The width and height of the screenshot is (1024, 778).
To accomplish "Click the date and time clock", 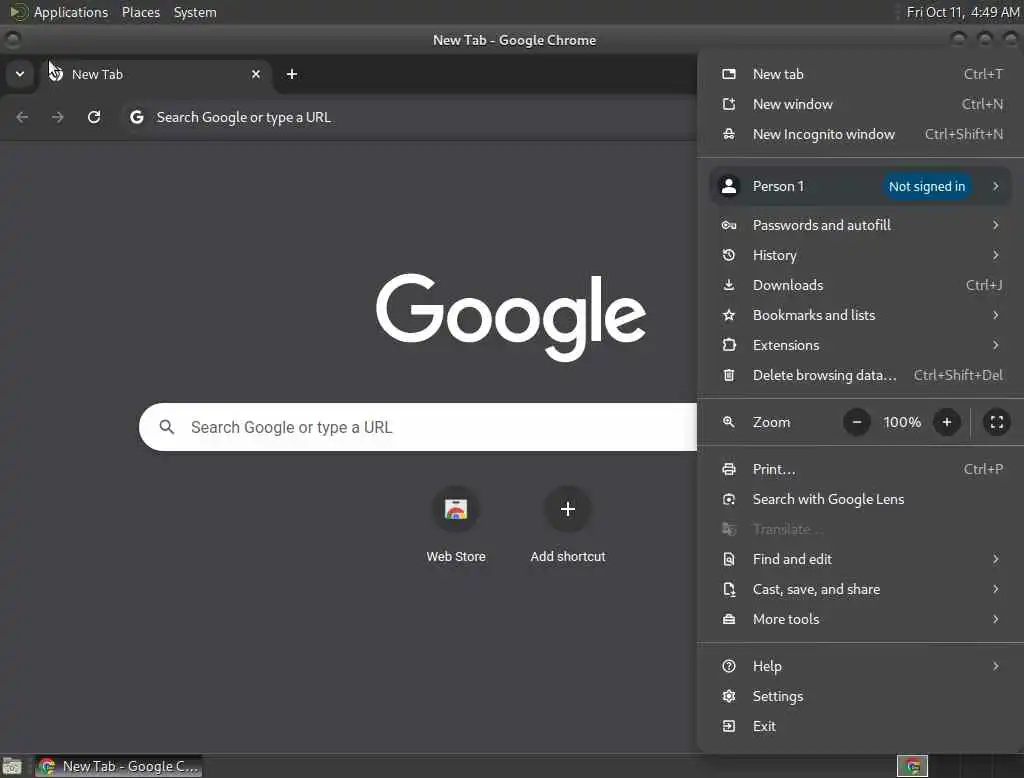I will [x=963, y=12].
